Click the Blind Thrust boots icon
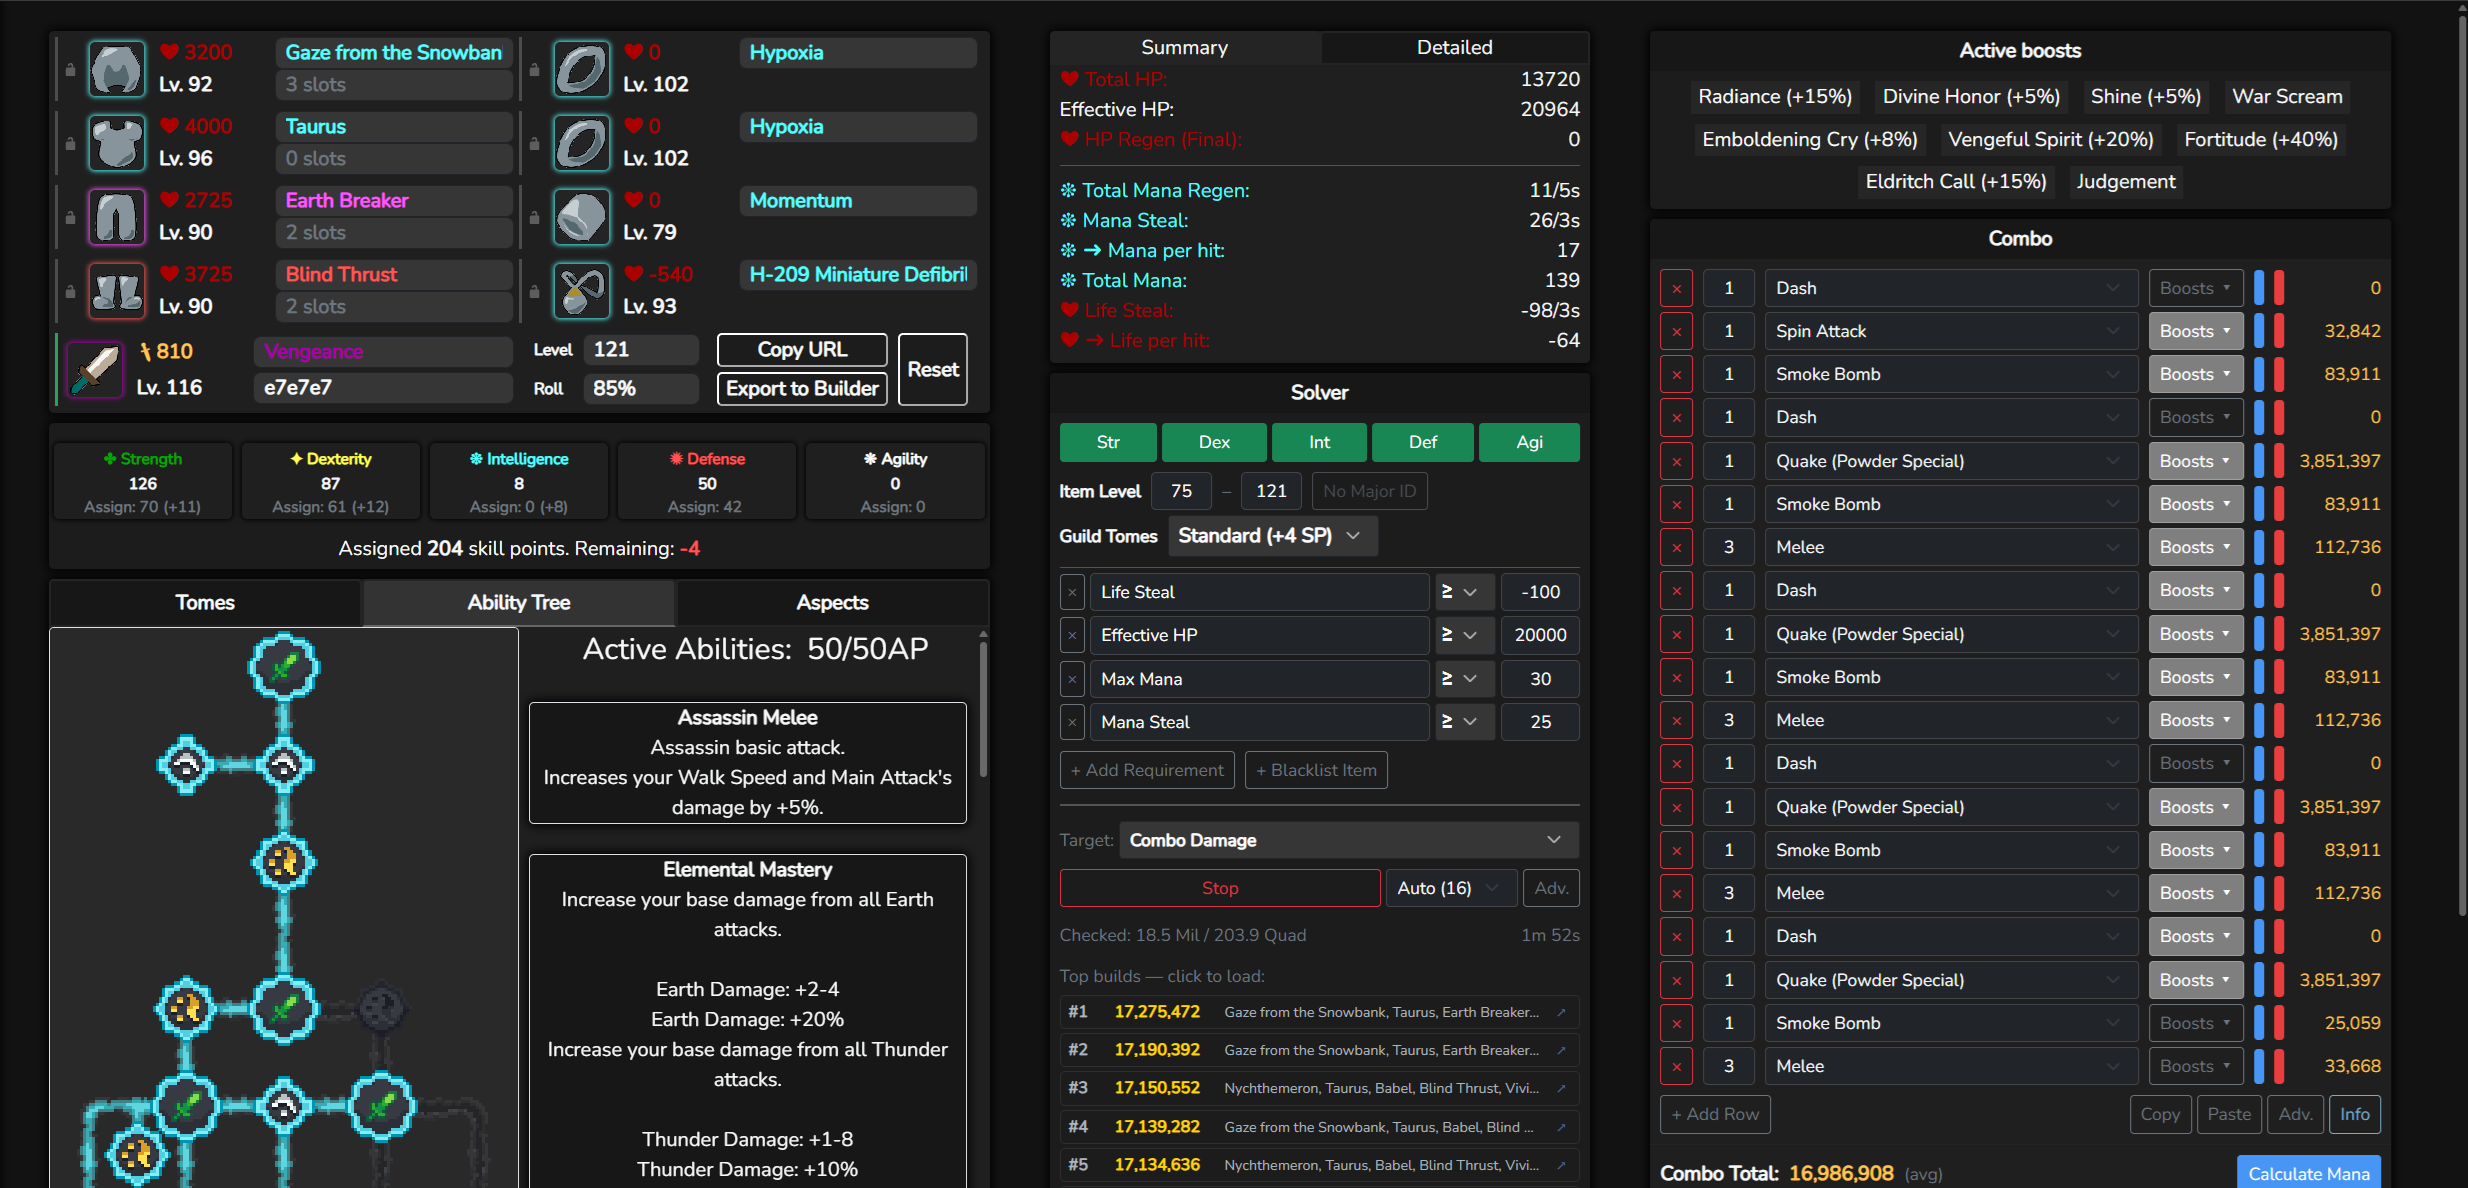2468x1188 pixels. pyautogui.click(x=117, y=290)
